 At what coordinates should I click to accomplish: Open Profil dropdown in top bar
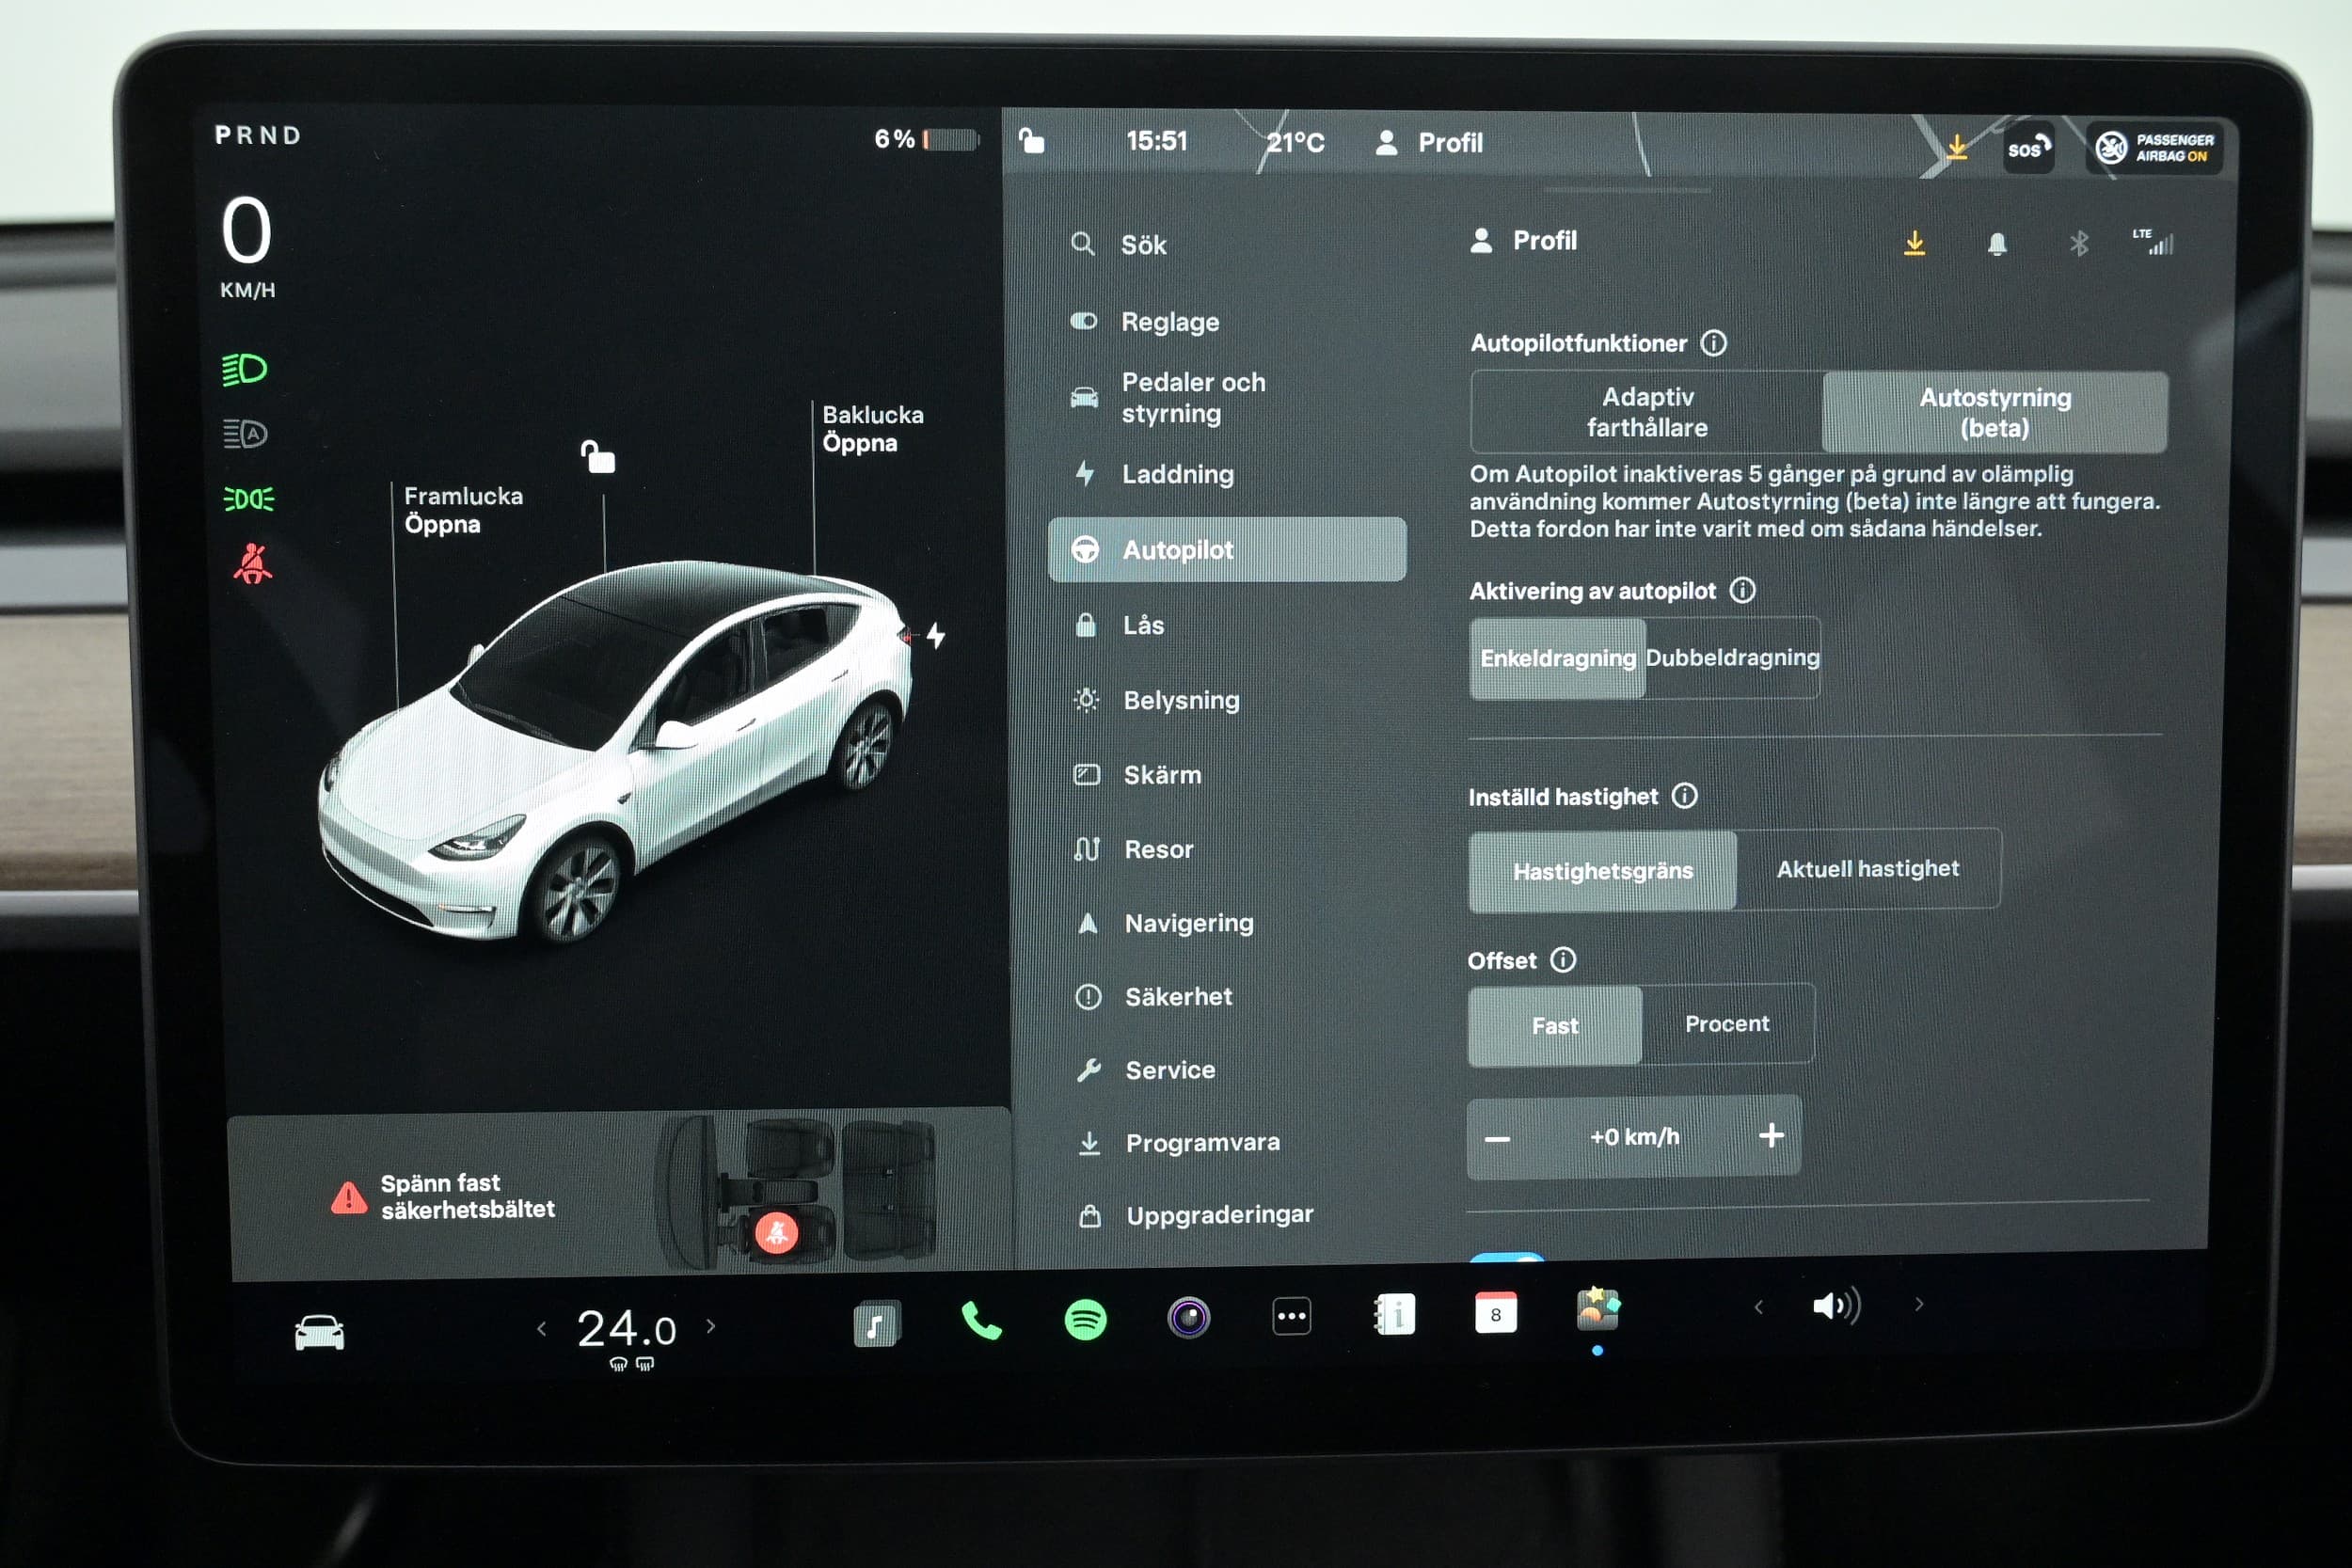[1430, 143]
